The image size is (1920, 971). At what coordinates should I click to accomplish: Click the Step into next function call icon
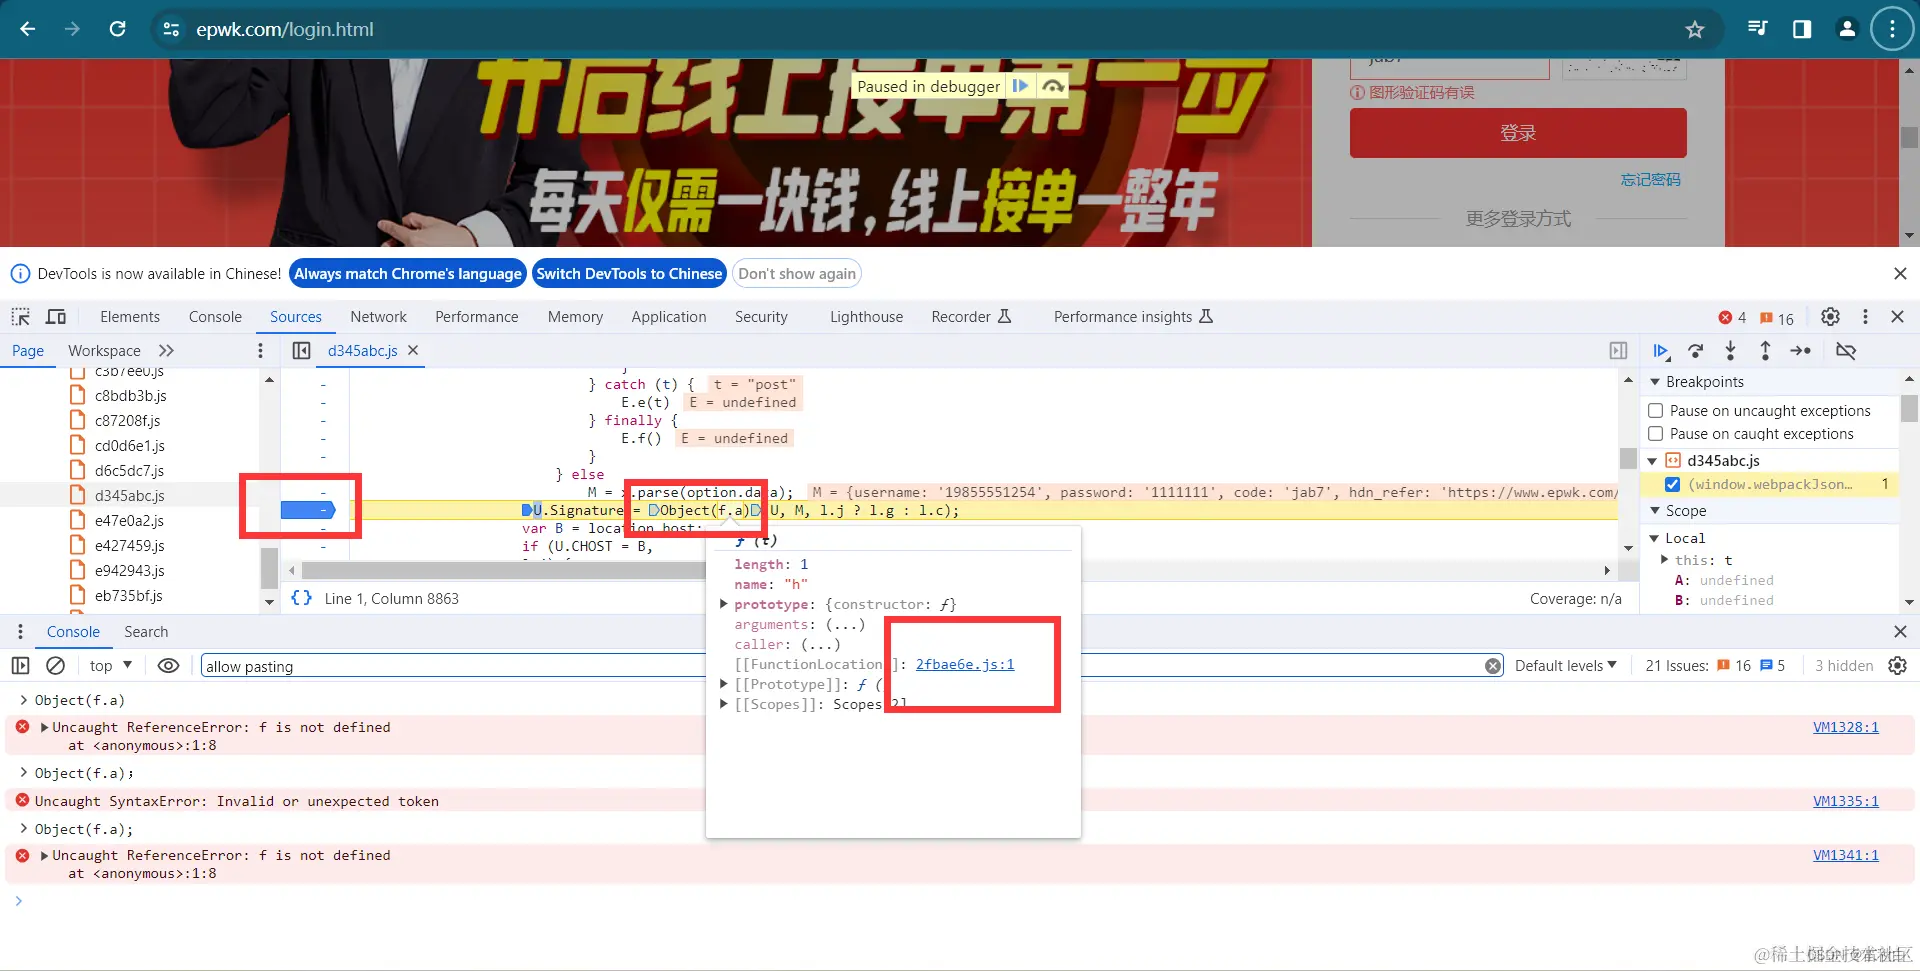(1731, 351)
